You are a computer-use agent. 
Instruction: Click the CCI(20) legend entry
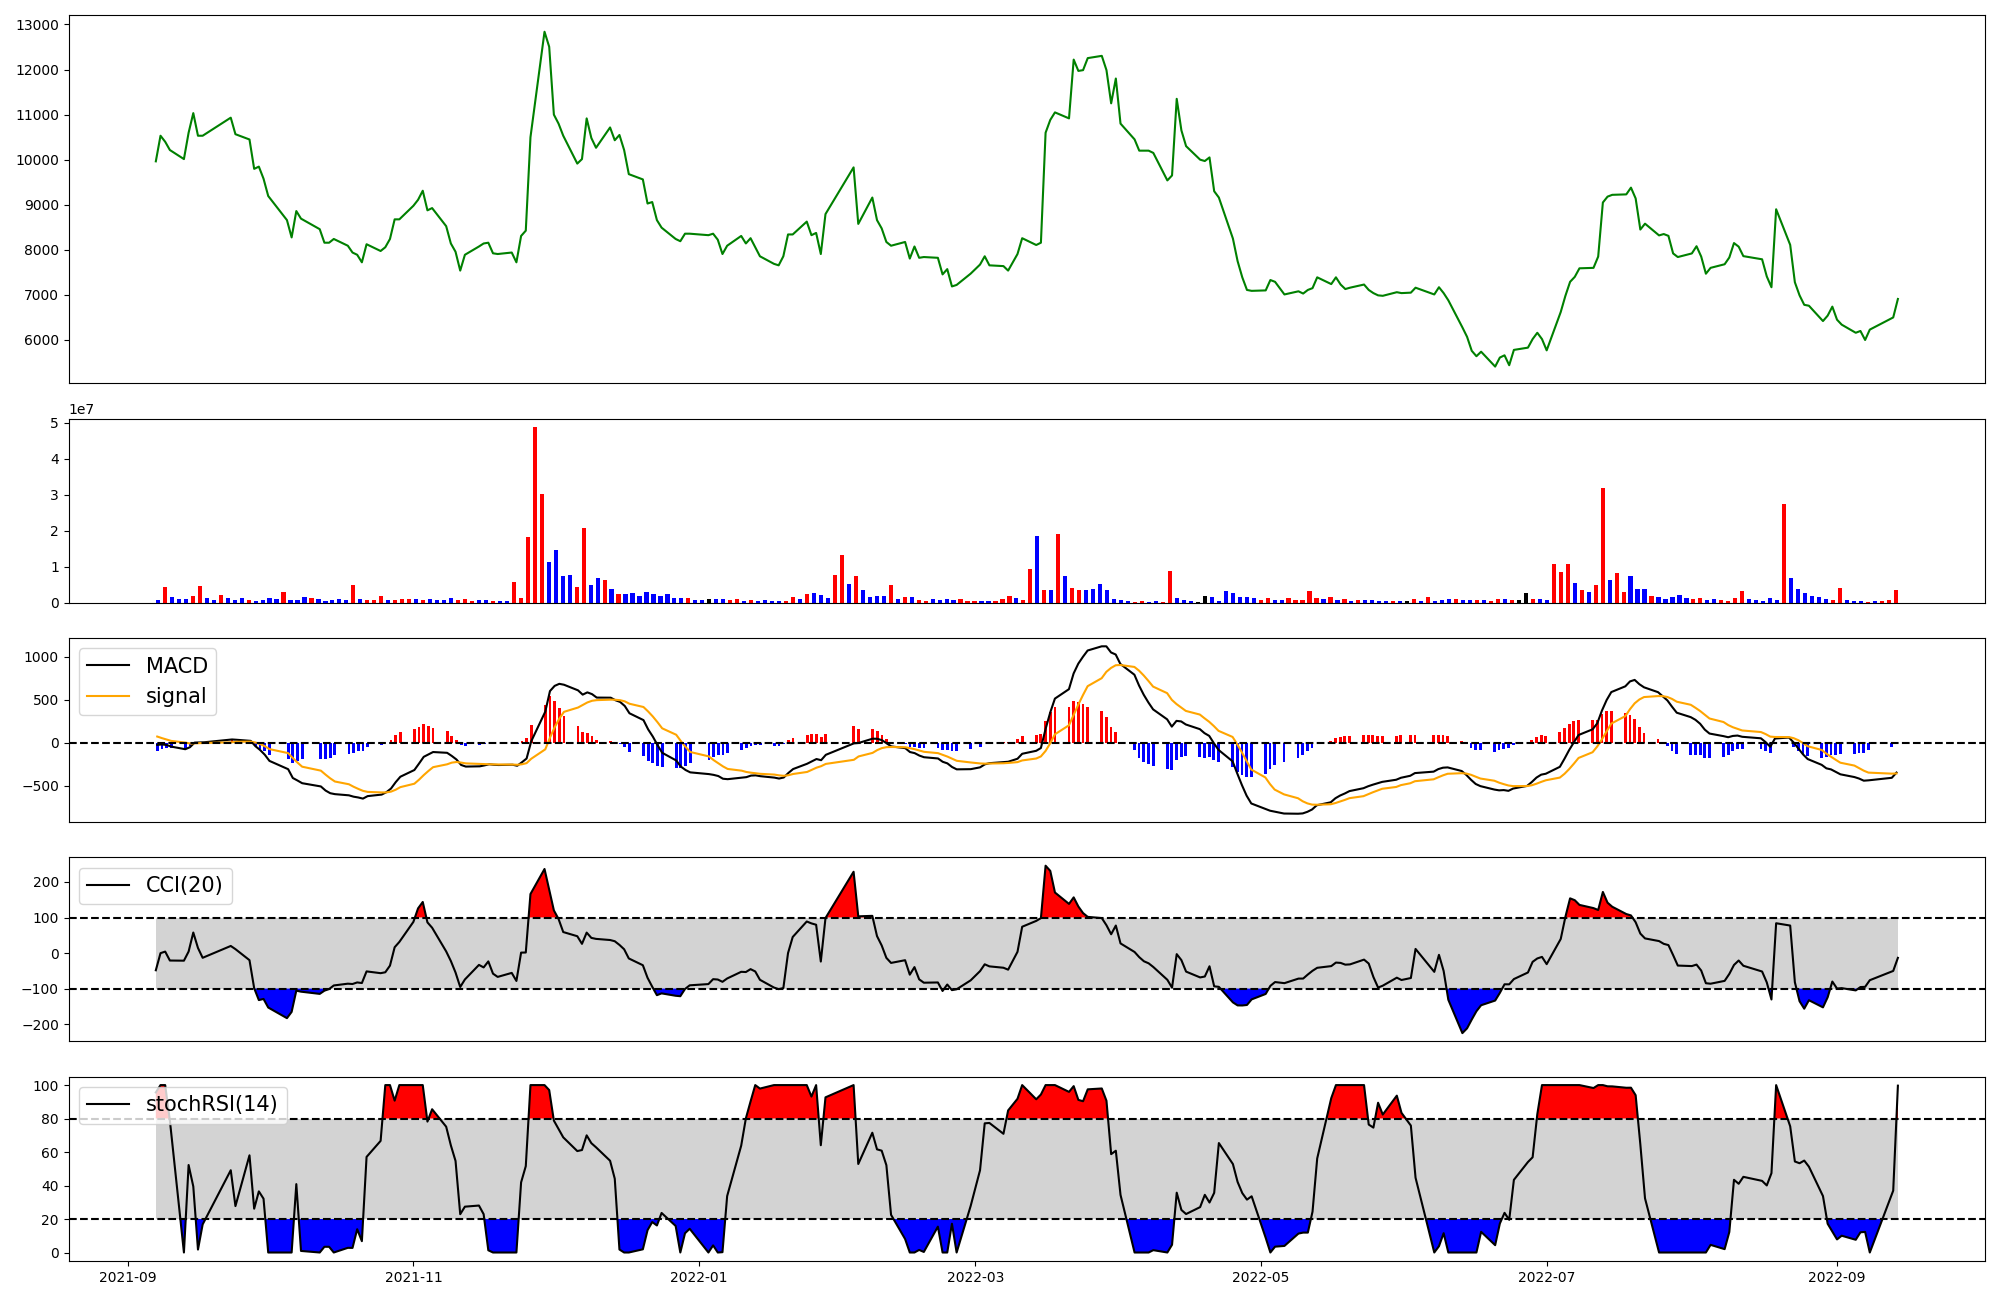pos(184,885)
